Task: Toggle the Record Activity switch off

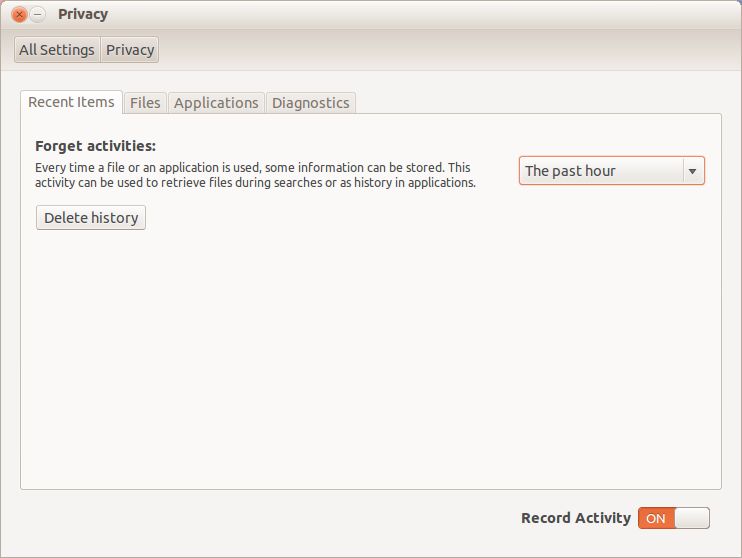Action: point(673,518)
